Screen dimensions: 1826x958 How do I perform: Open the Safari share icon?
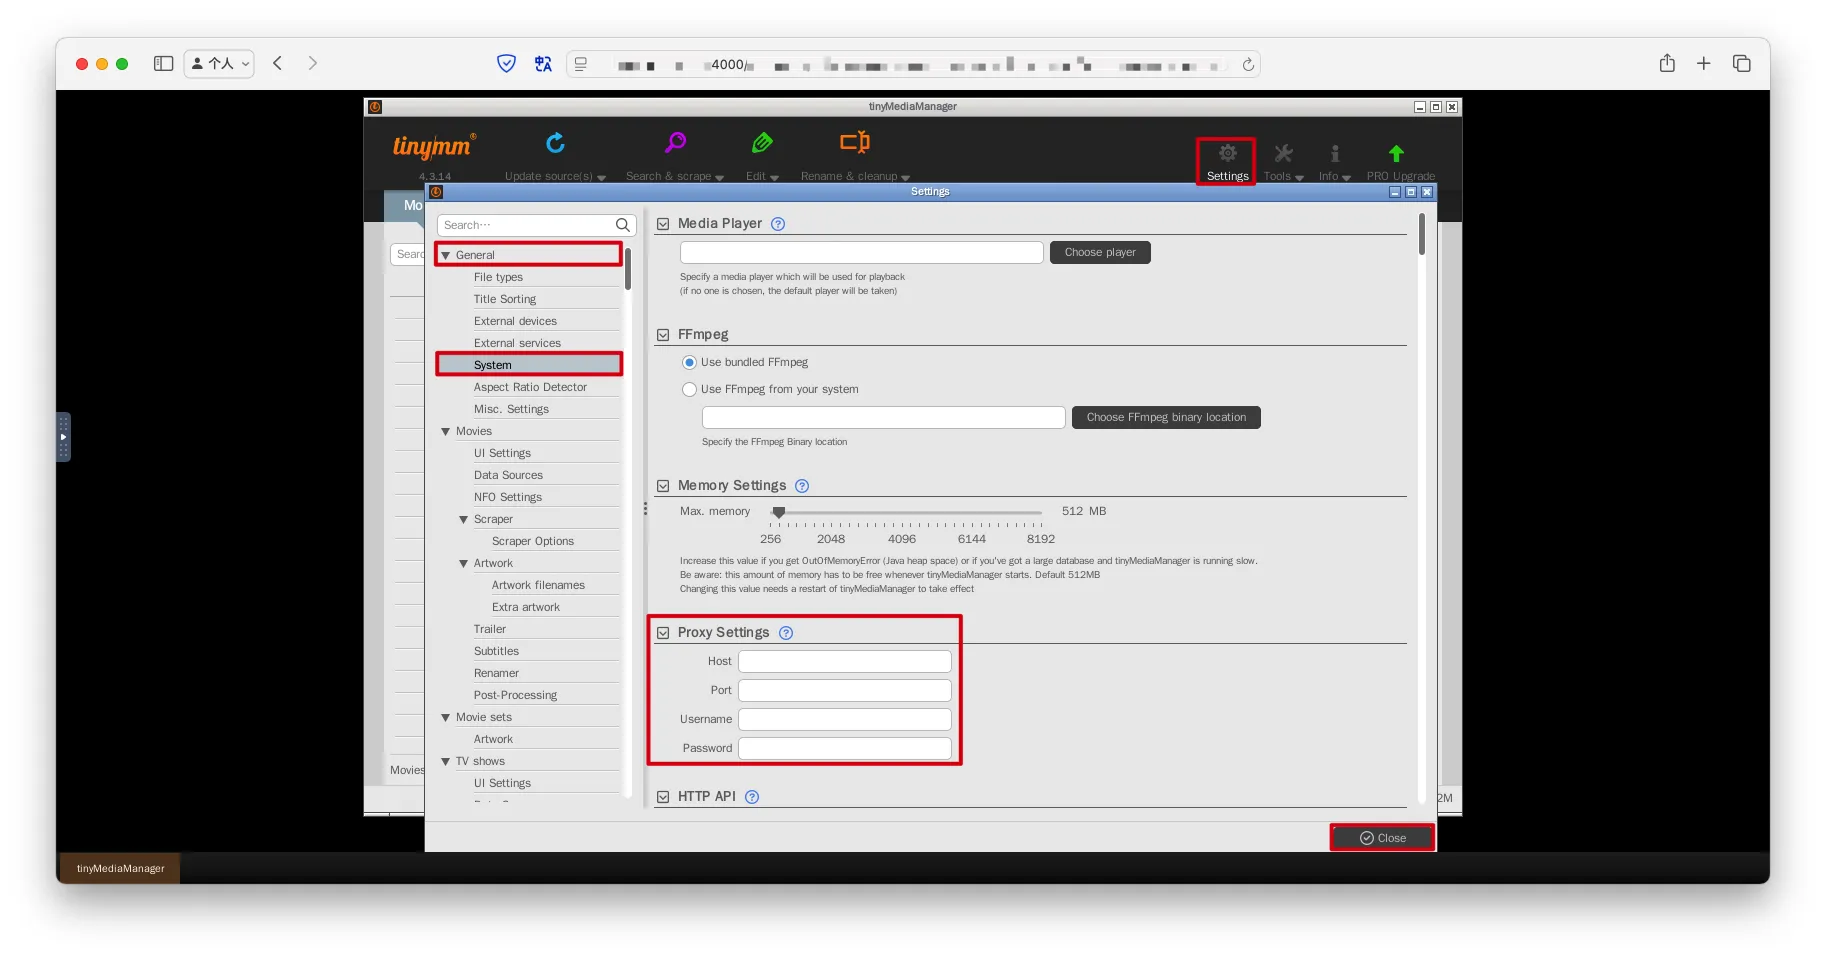[1667, 64]
